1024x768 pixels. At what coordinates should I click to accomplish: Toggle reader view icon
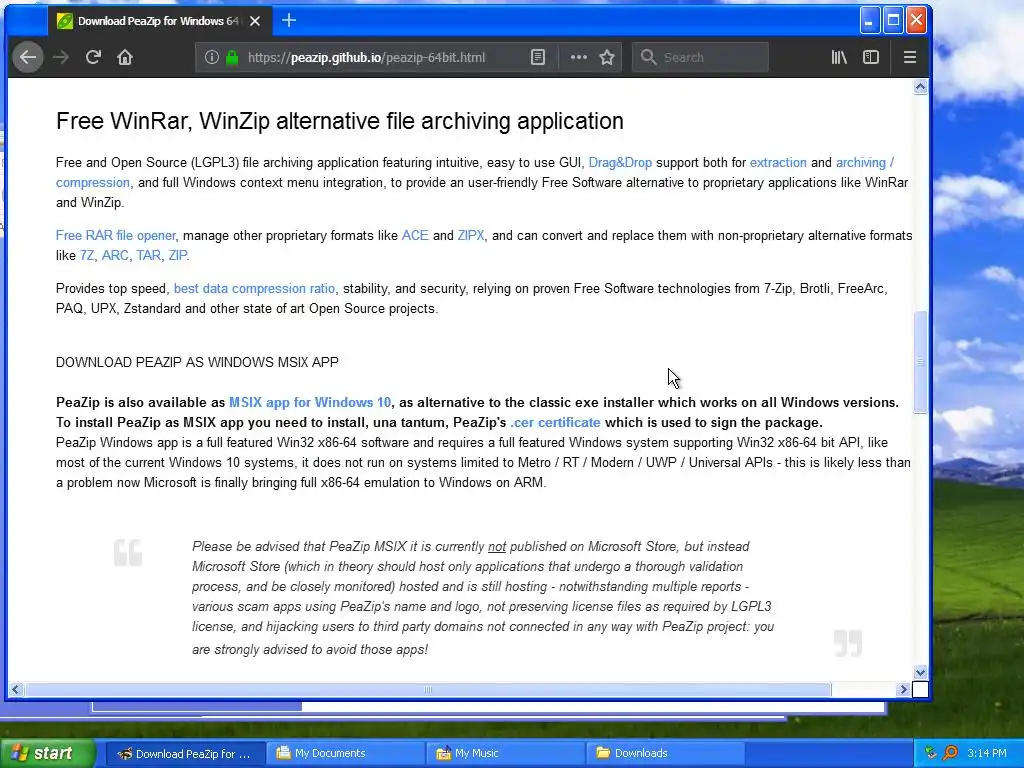tap(537, 57)
